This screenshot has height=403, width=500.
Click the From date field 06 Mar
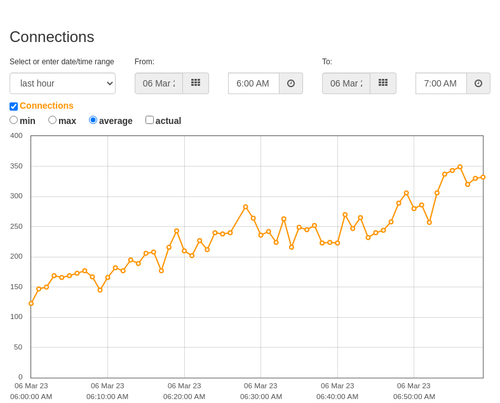(x=159, y=83)
